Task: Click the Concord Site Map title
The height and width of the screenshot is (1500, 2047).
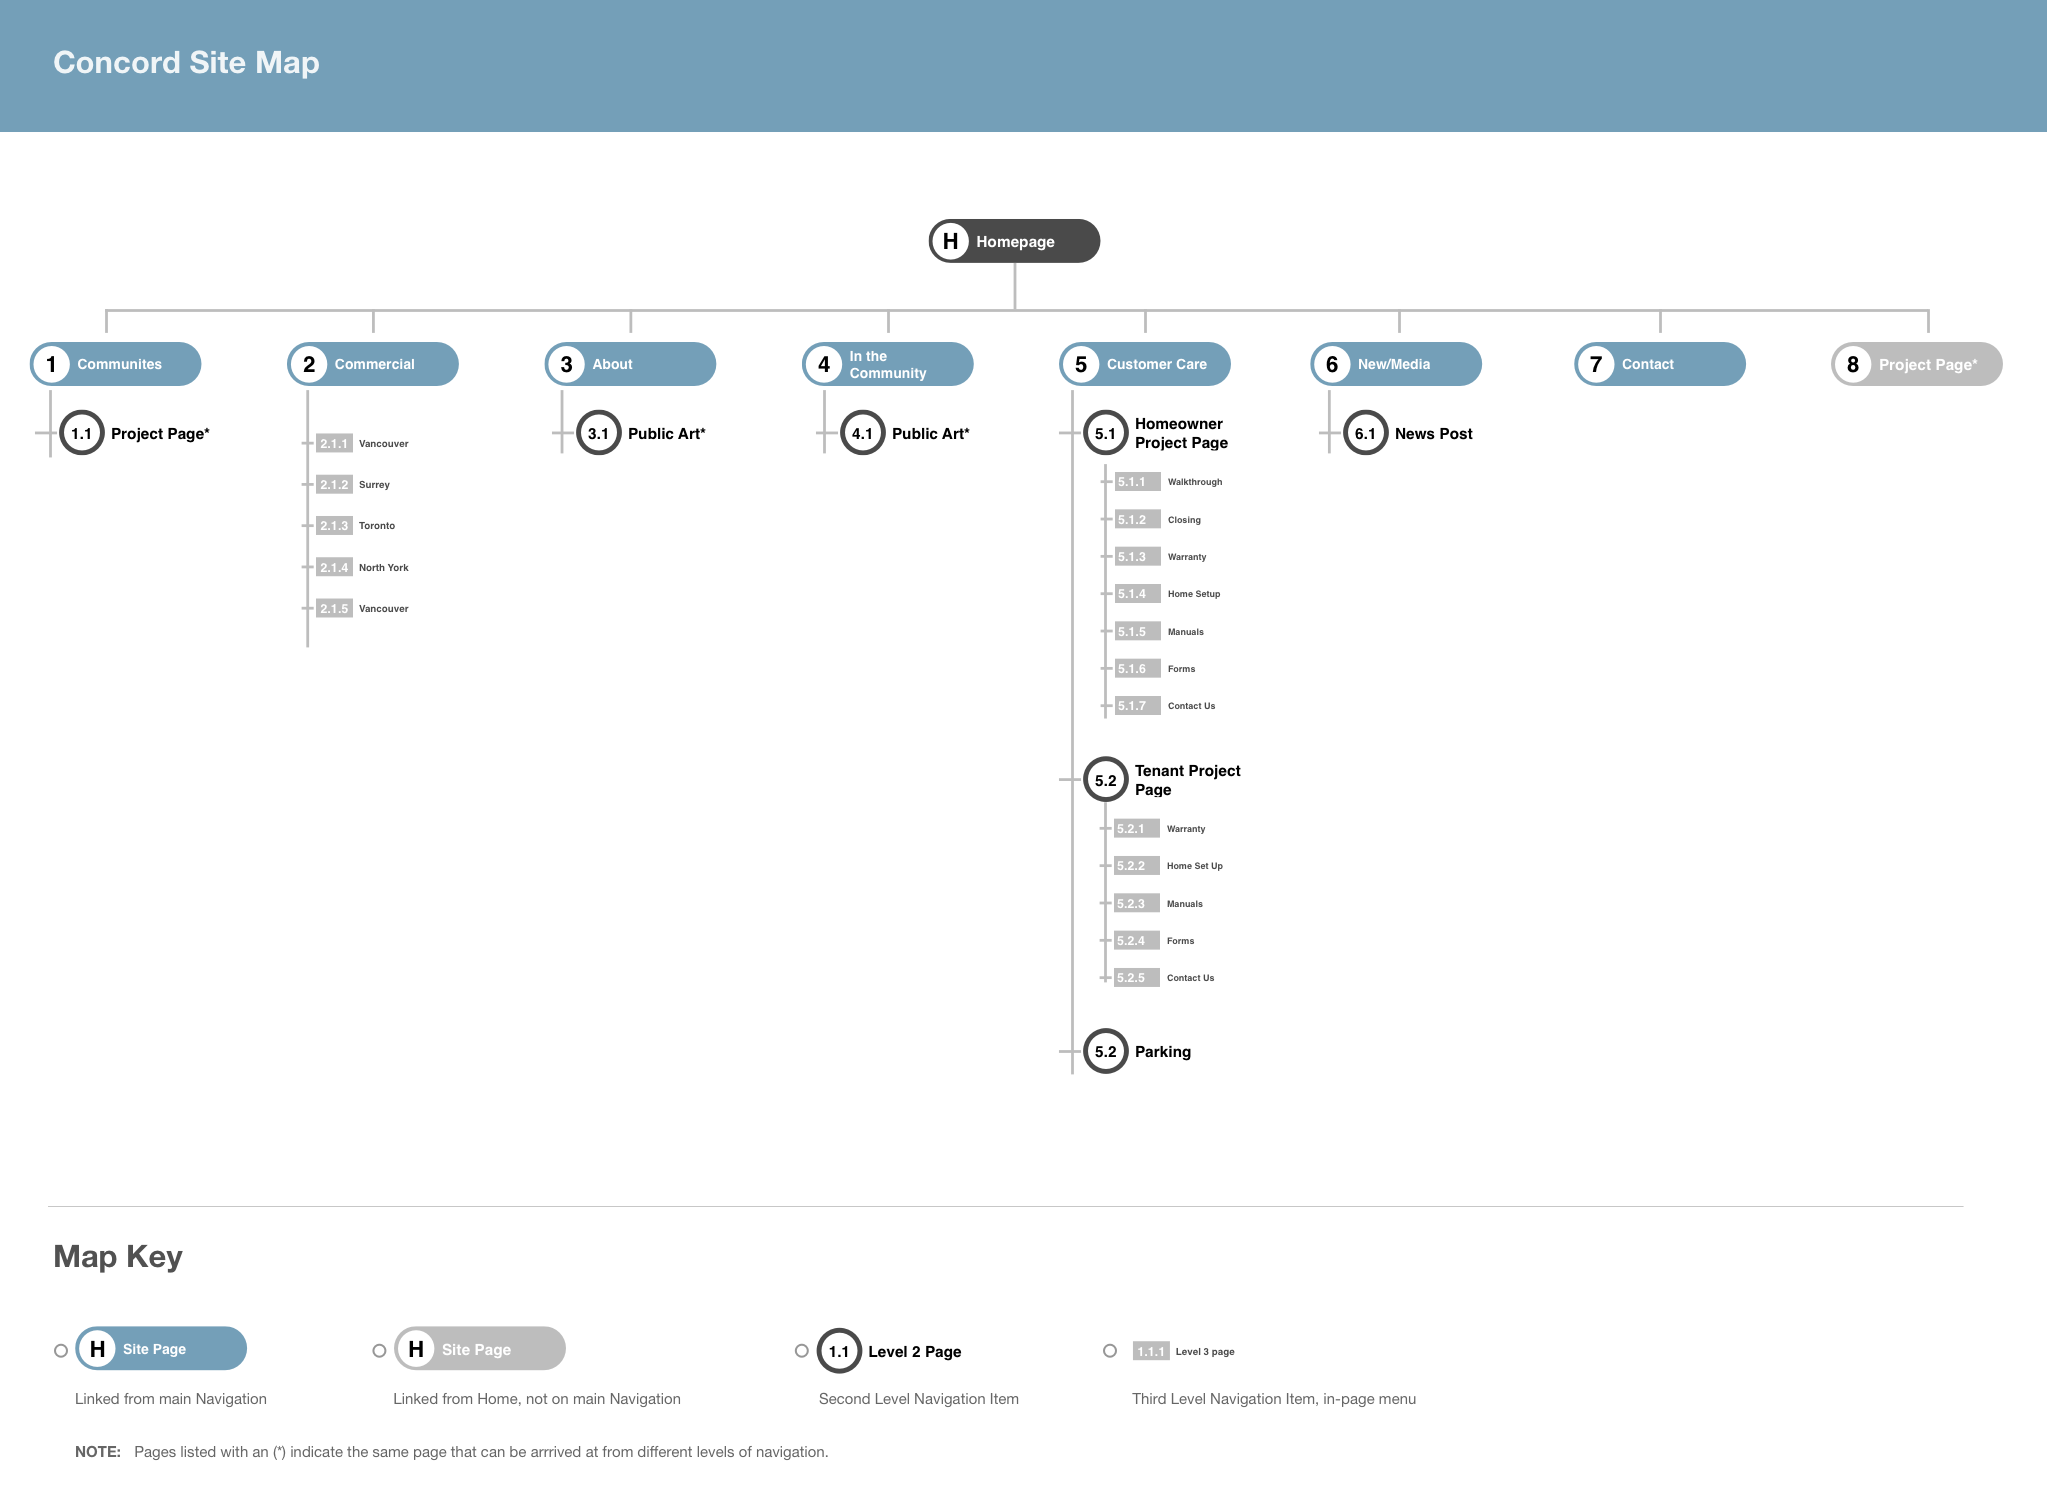Action: 186,62
